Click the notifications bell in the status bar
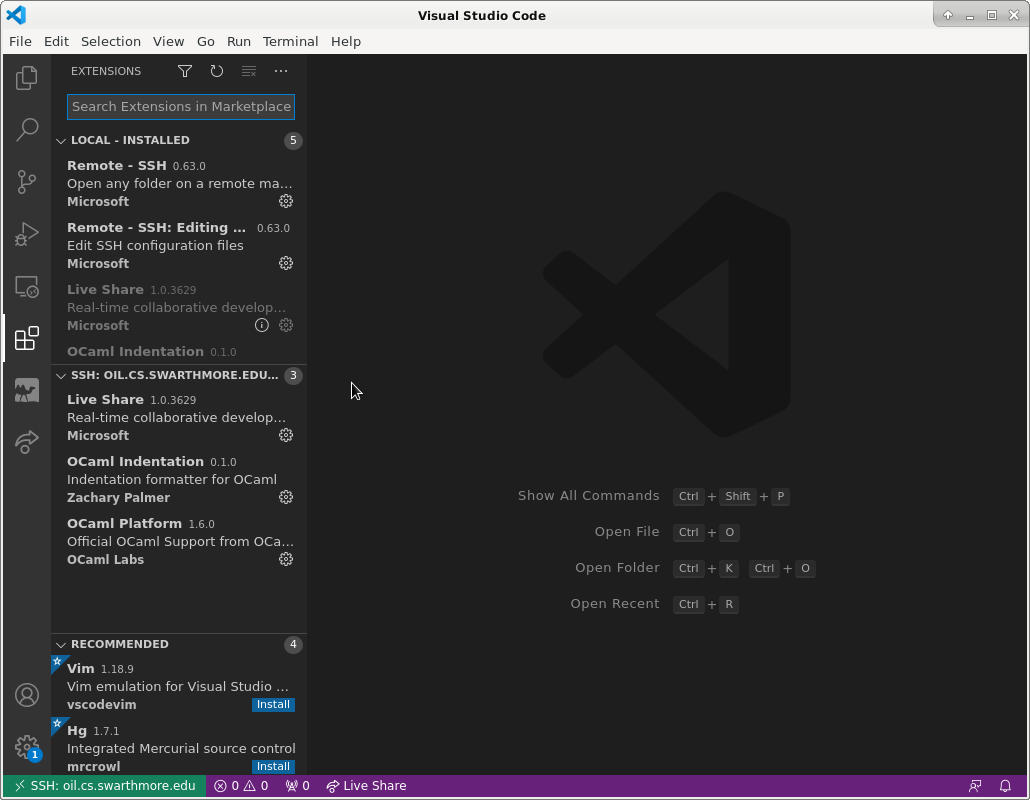 [1006, 786]
